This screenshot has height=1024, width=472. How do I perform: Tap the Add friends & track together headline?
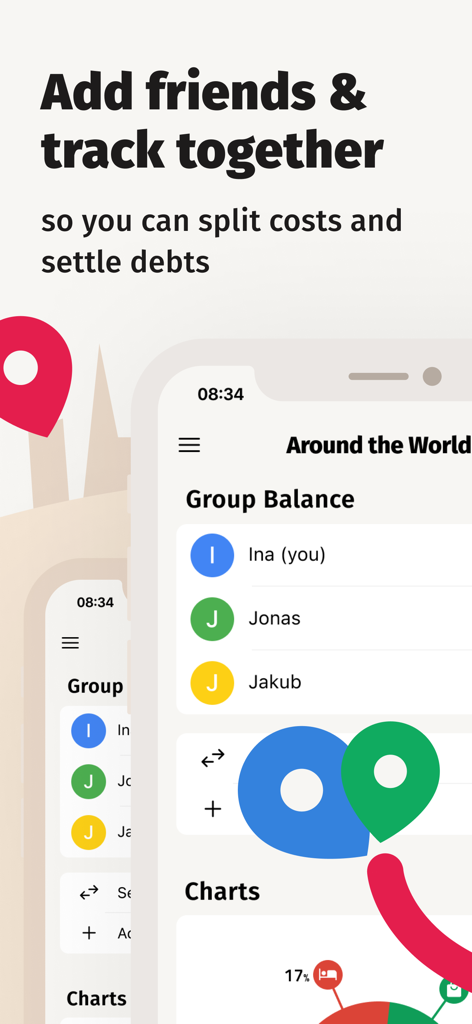[x=212, y=121]
